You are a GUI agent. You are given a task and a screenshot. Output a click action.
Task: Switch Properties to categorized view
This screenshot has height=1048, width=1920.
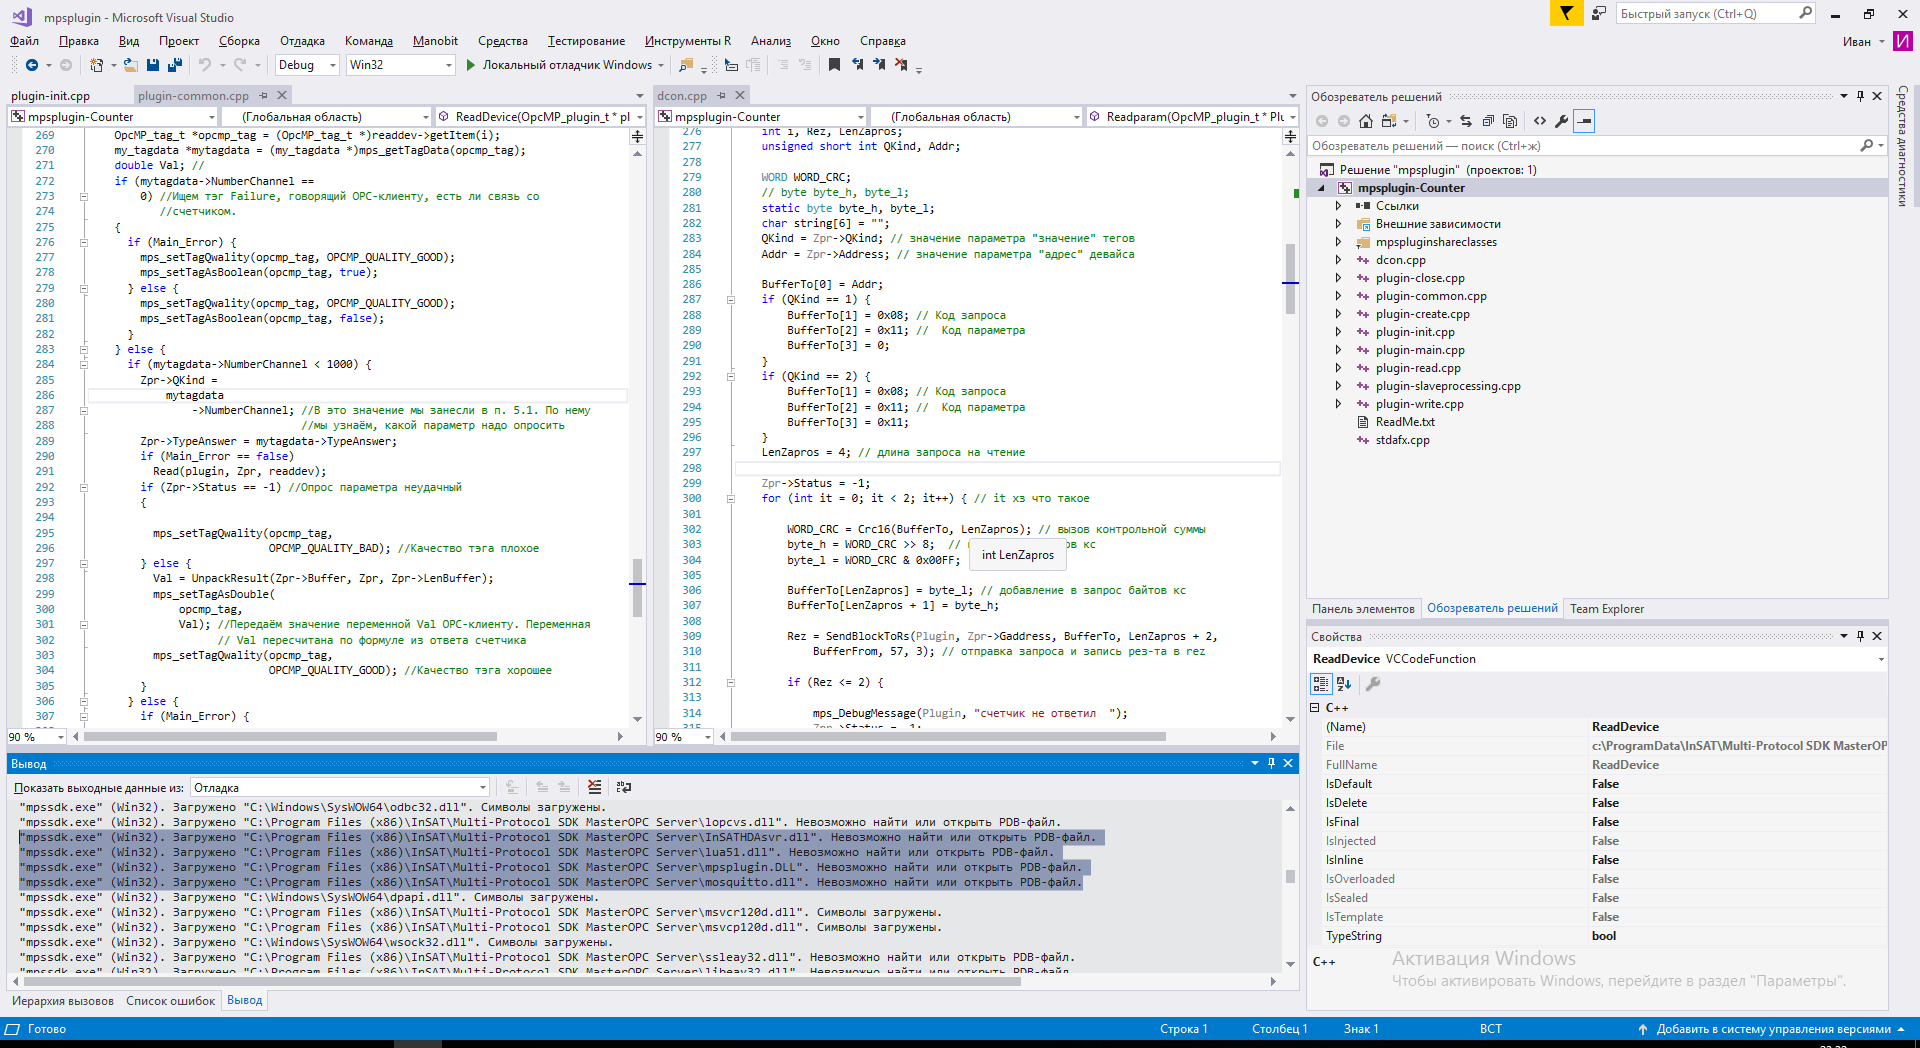pyautogui.click(x=1321, y=684)
